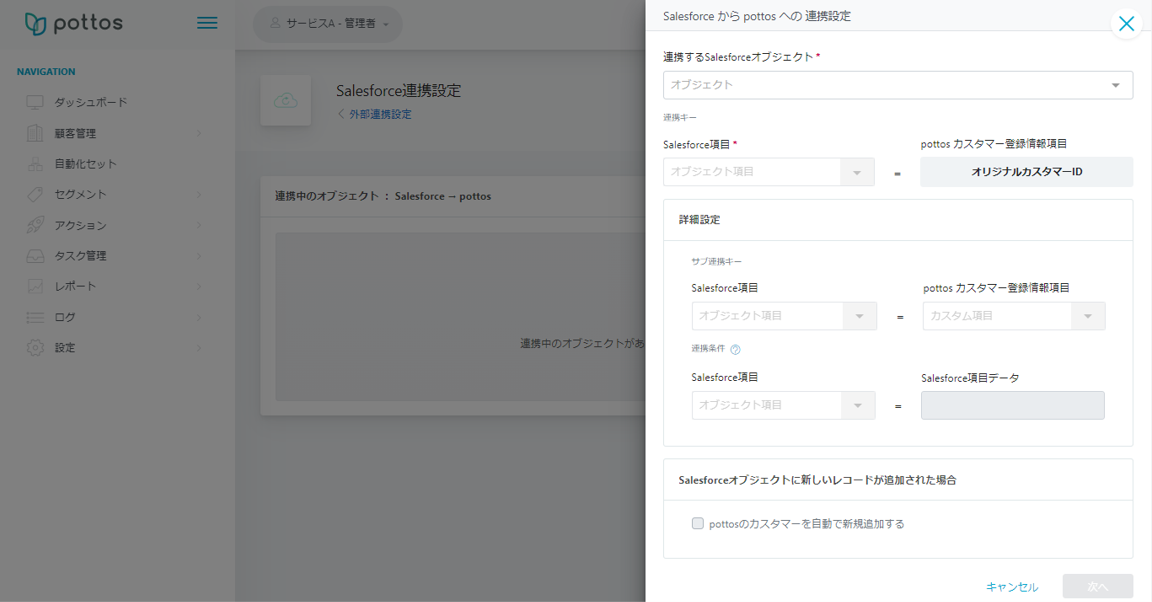Image resolution: width=1152 pixels, height=602 pixels.
Task: Click the customer management icon
Action: pyautogui.click(x=35, y=133)
